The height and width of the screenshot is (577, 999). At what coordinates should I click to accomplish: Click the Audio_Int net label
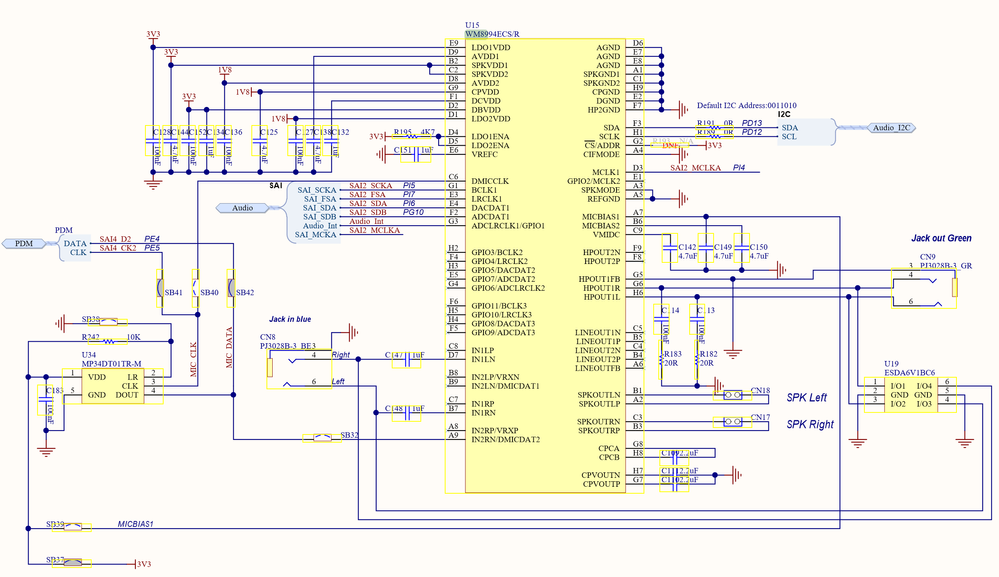366,221
